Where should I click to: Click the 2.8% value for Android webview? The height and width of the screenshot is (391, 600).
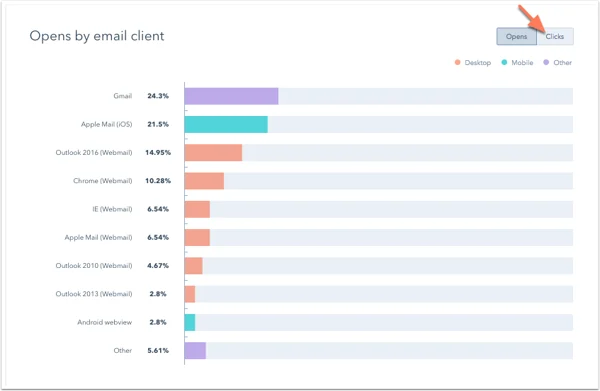(x=158, y=323)
